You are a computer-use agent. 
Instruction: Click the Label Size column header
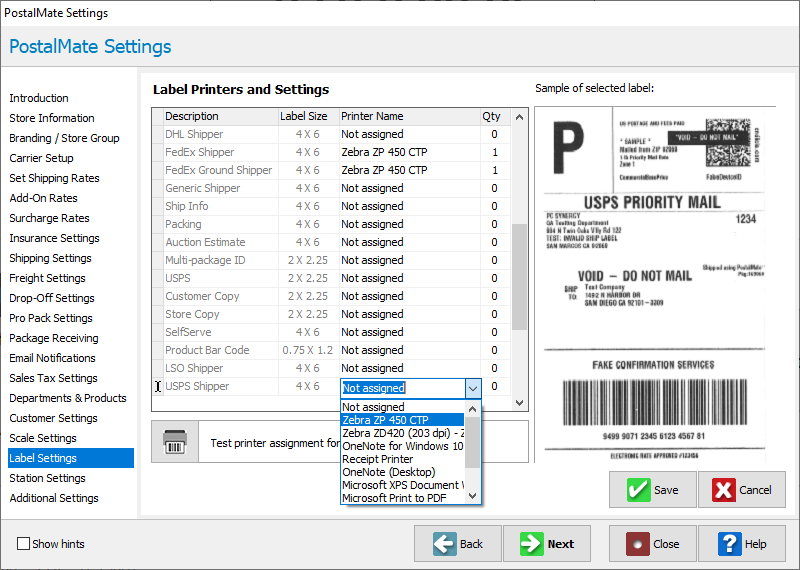(x=309, y=116)
